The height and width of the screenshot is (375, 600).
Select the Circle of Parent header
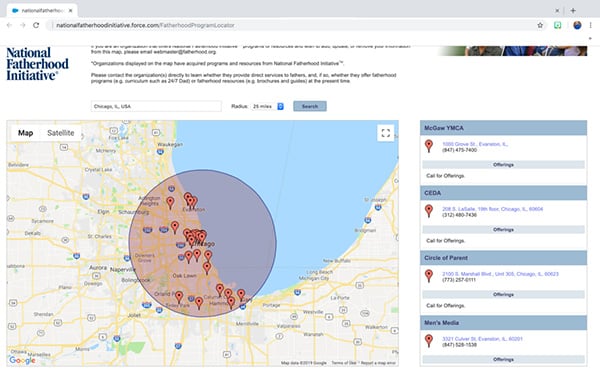click(x=504, y=258)
